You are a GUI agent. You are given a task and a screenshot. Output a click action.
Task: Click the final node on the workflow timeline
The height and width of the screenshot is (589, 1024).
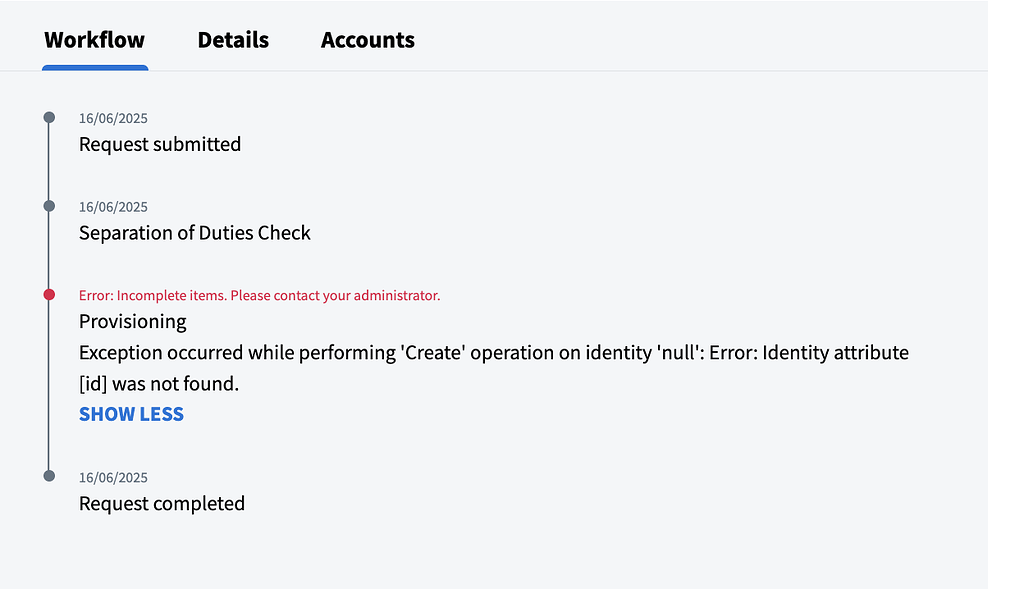click(x=49, y=476)
